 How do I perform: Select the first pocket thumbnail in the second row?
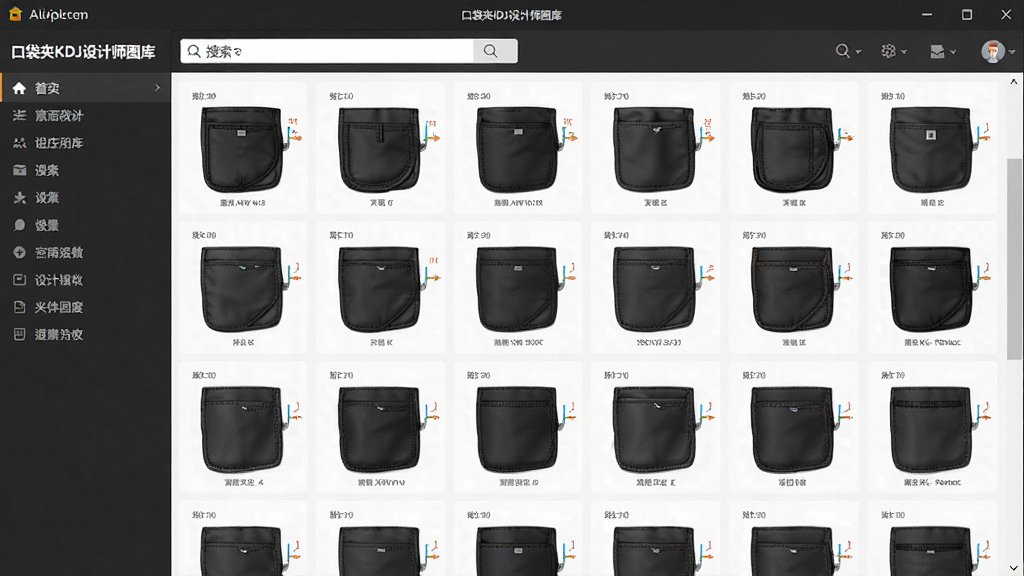pos(243,287)
